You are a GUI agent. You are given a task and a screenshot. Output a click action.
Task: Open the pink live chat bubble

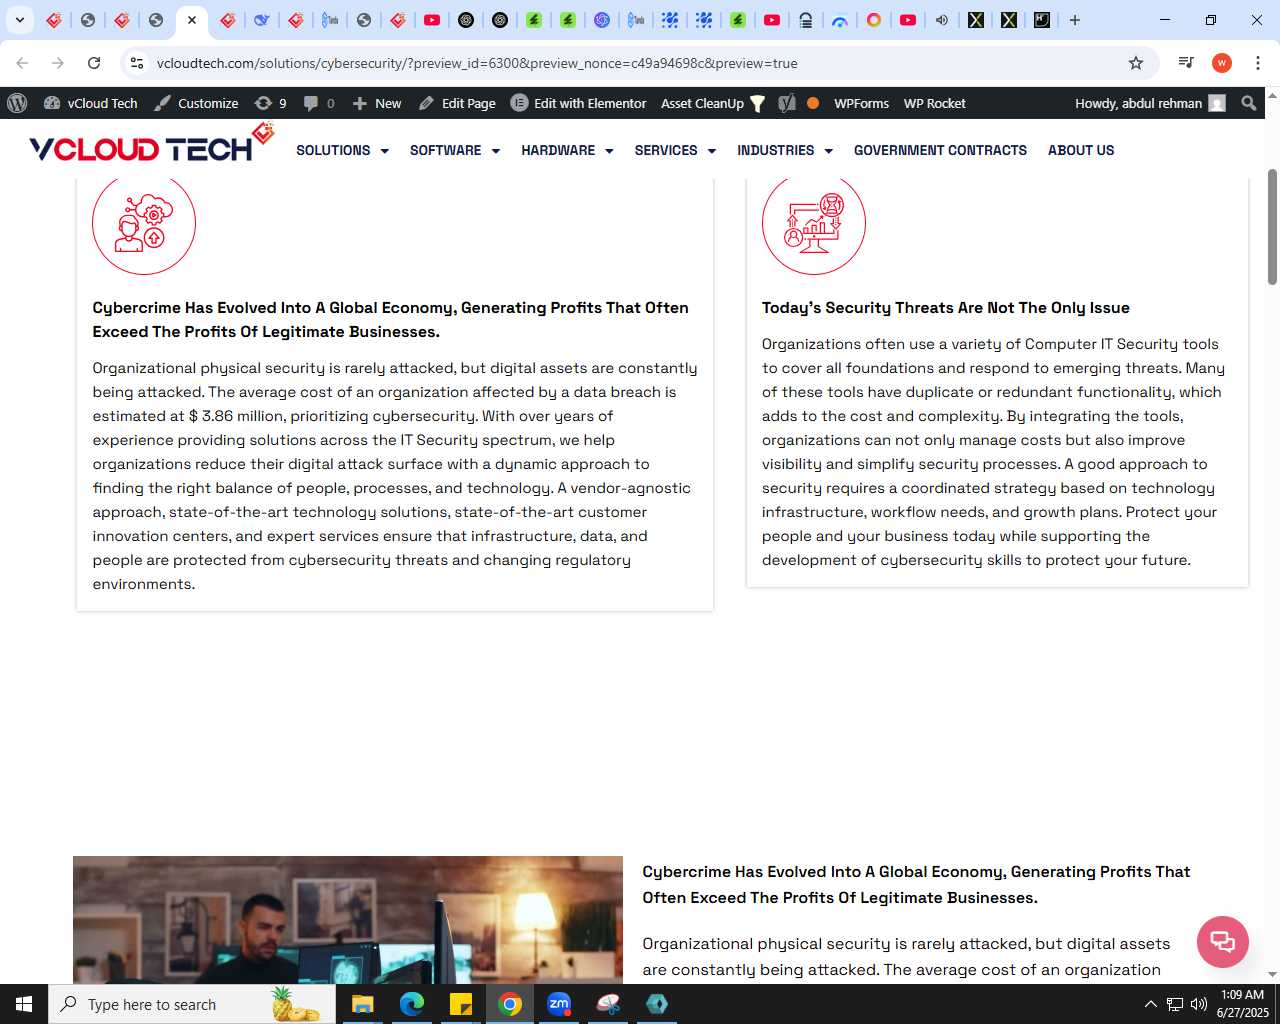click(x=1222, y=941)
